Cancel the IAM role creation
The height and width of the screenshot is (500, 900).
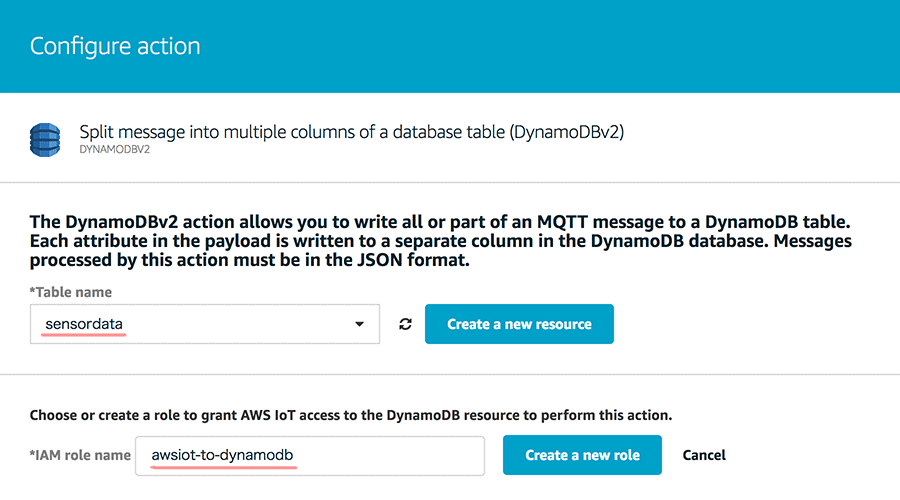click(x=704, y=455)
